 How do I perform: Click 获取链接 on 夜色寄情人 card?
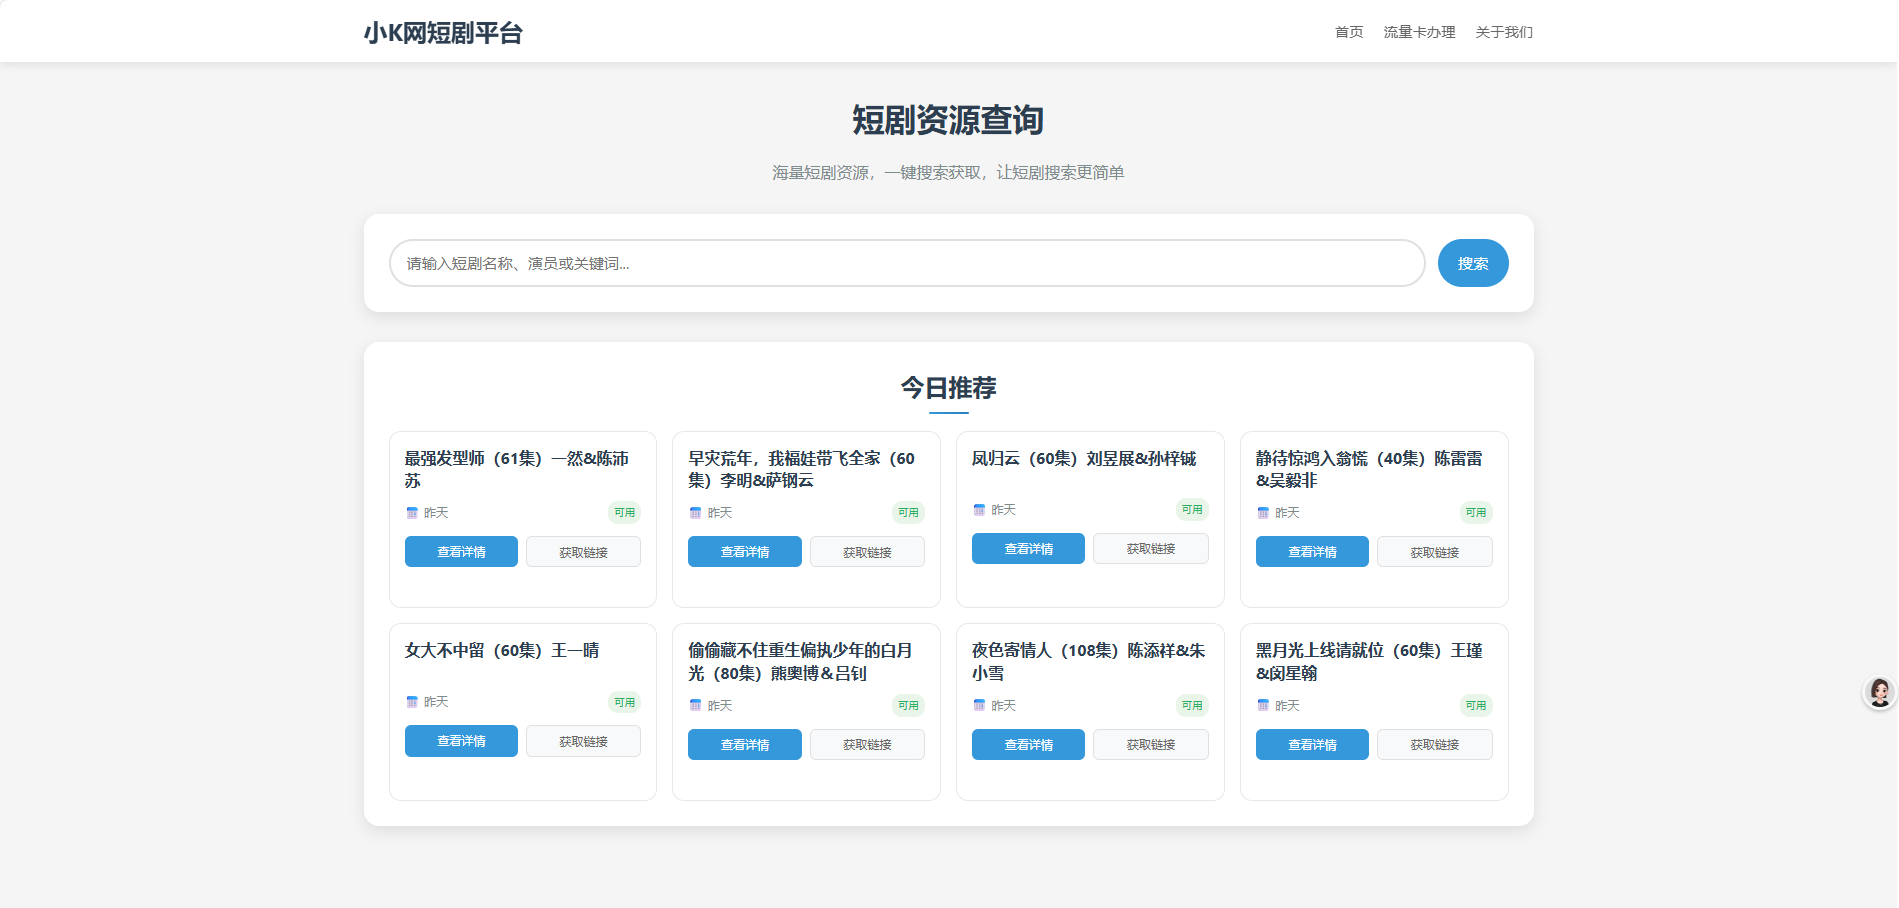point(1150,744)
